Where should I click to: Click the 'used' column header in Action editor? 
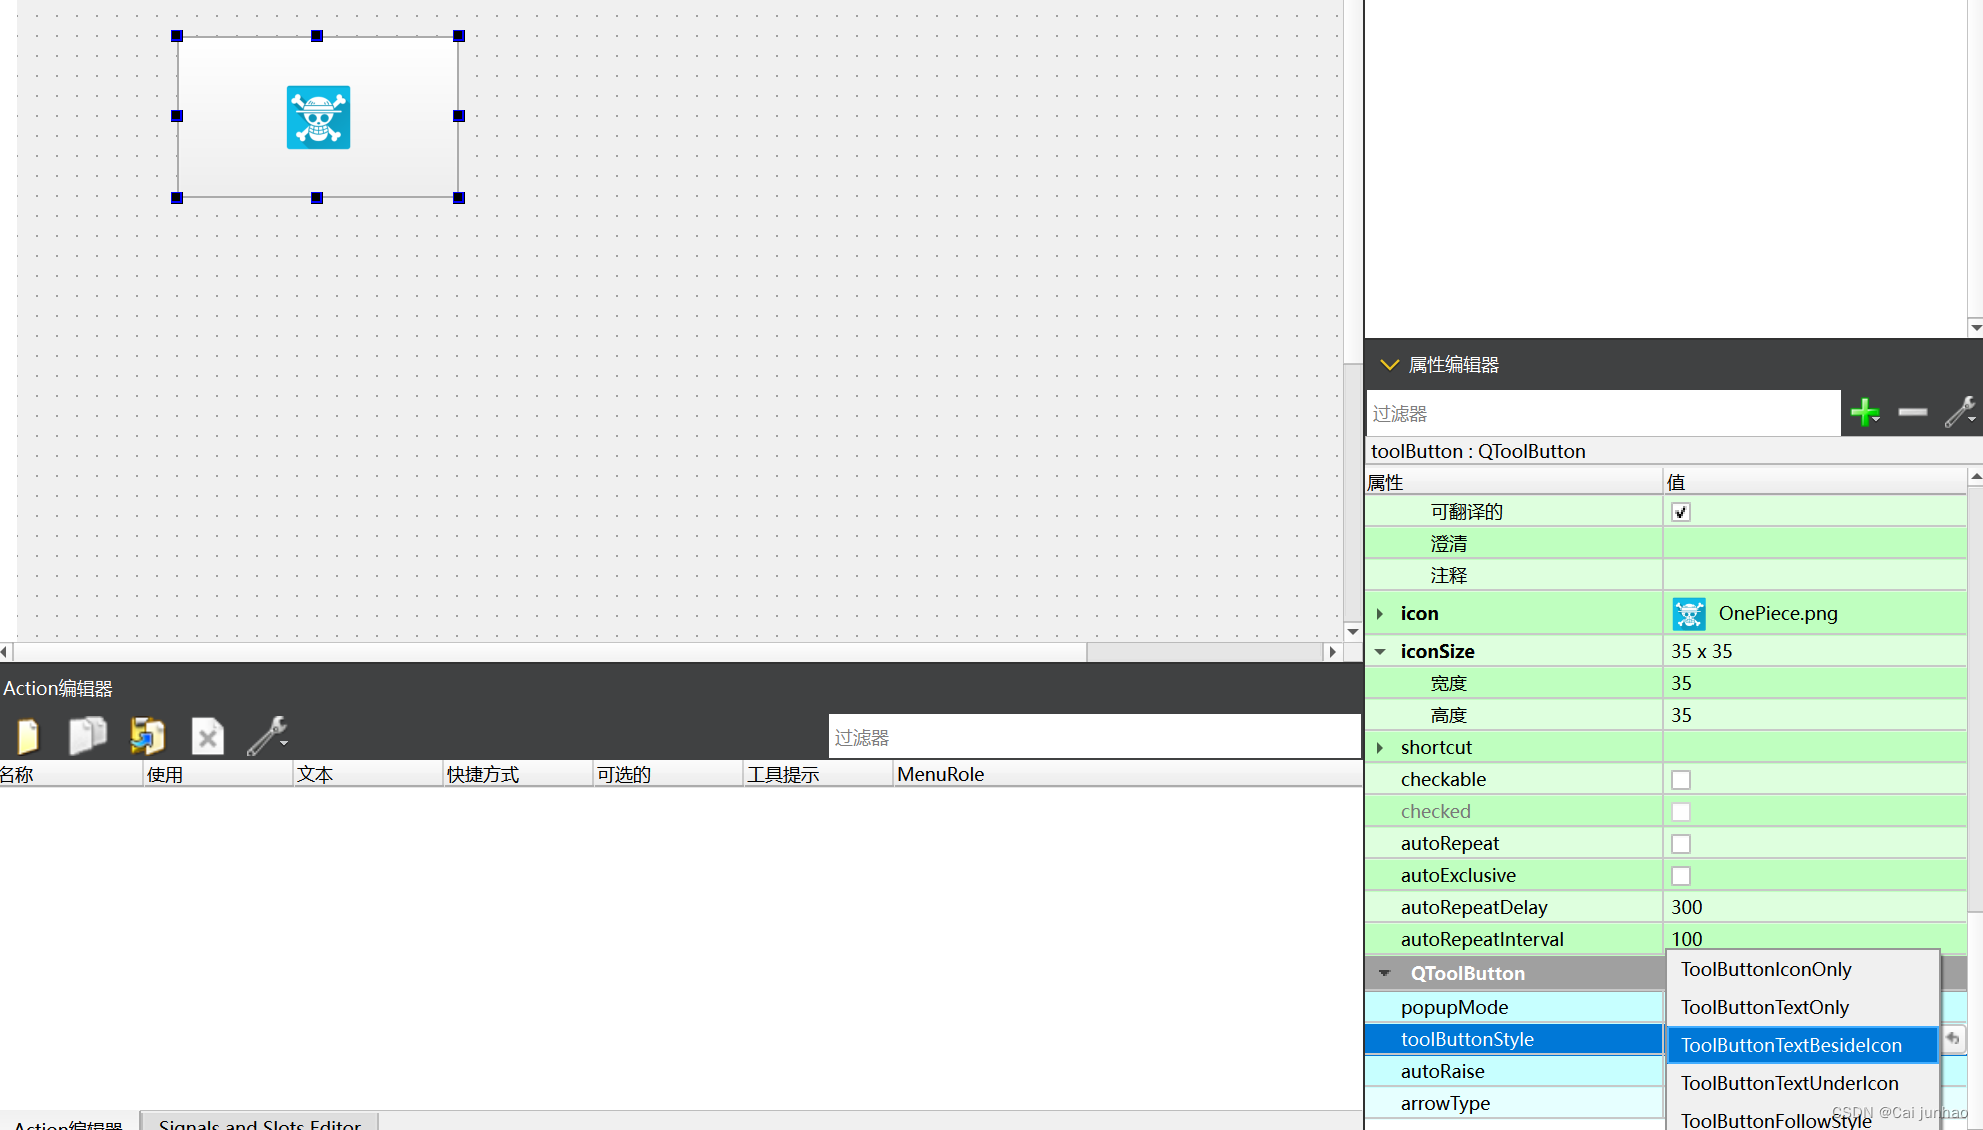217,774
